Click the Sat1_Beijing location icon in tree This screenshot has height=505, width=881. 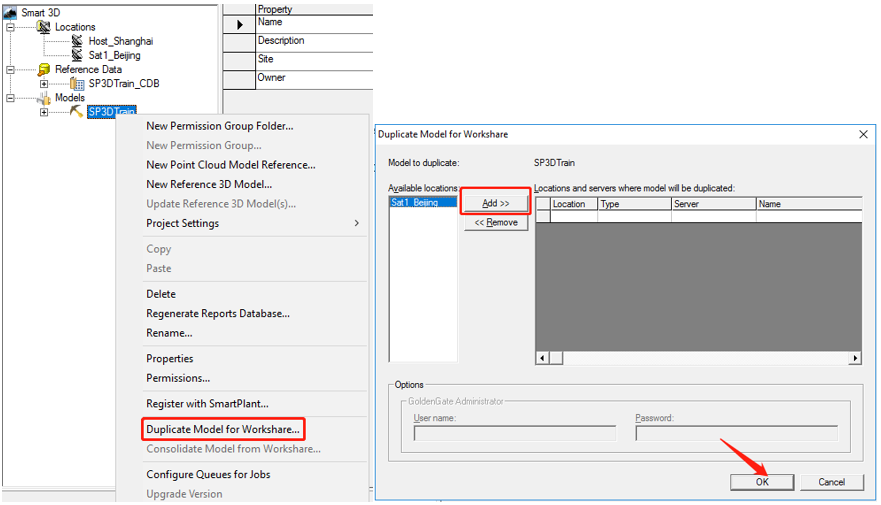78,55
